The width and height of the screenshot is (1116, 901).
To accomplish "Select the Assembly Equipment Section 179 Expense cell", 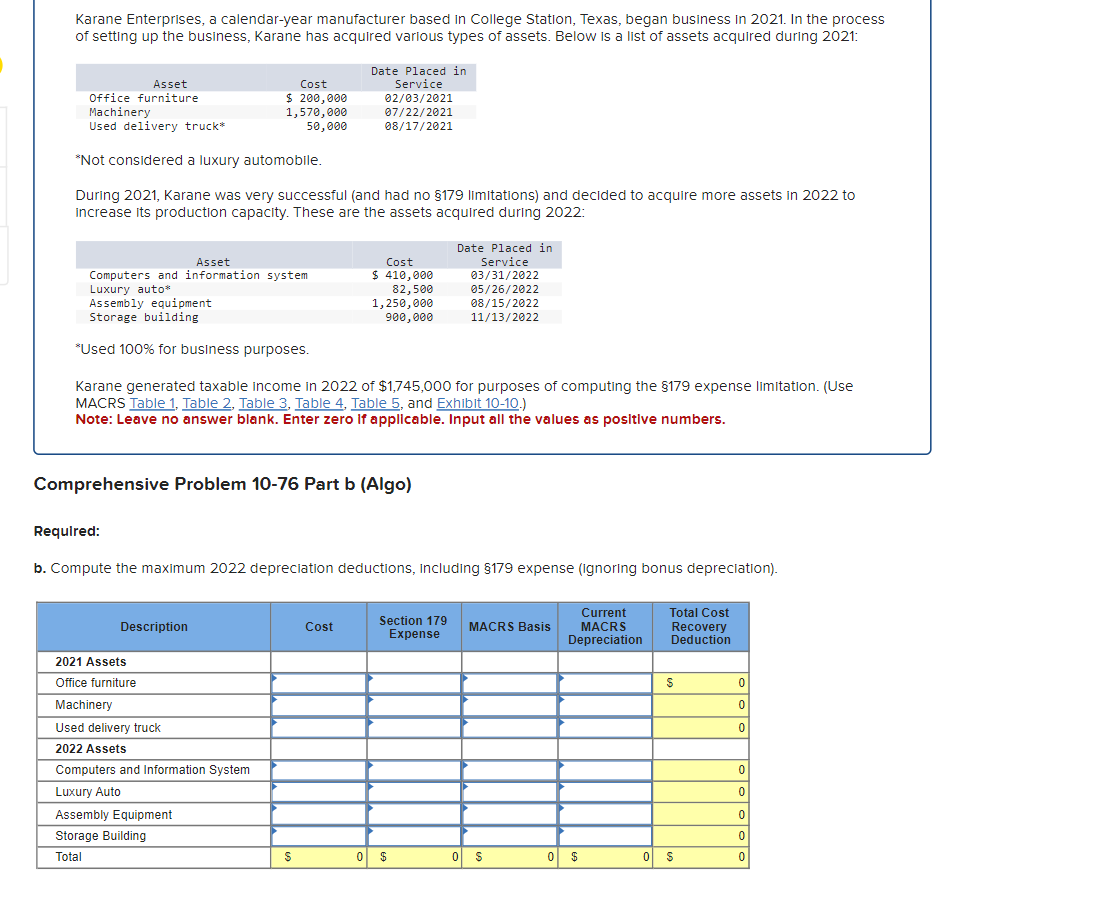I will 414,814.
